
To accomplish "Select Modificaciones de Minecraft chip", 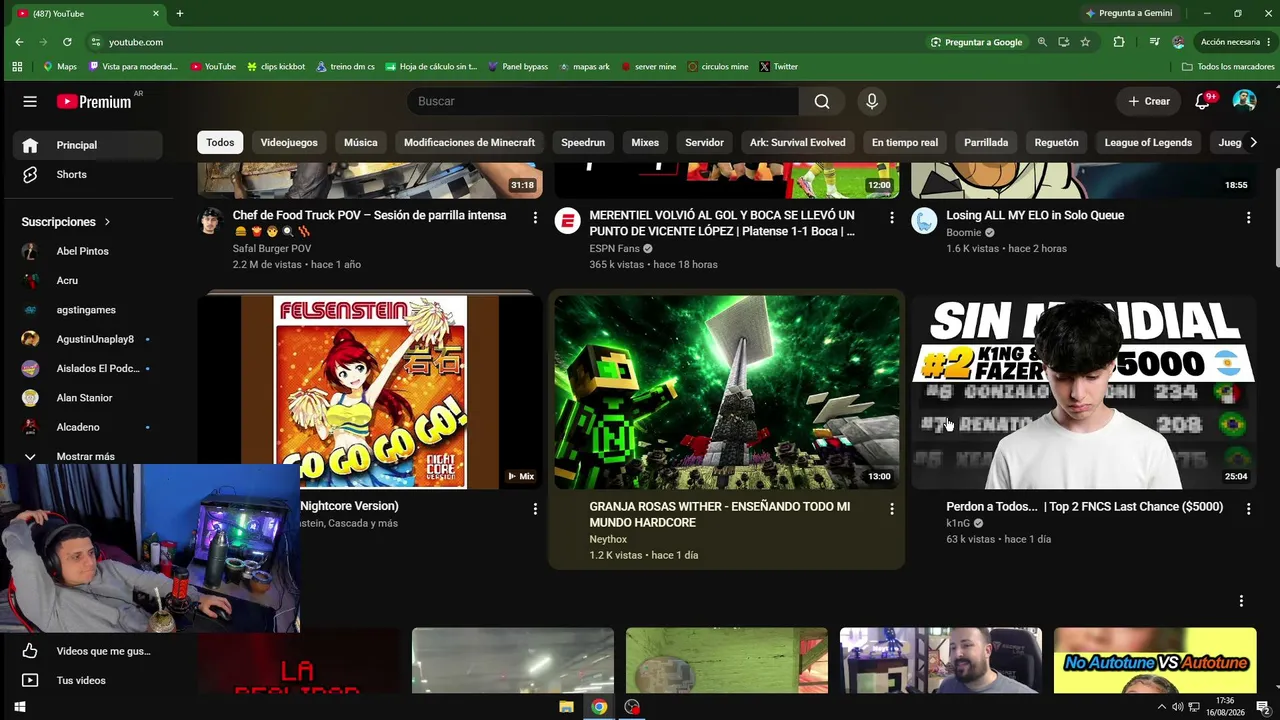I will 469,143.
